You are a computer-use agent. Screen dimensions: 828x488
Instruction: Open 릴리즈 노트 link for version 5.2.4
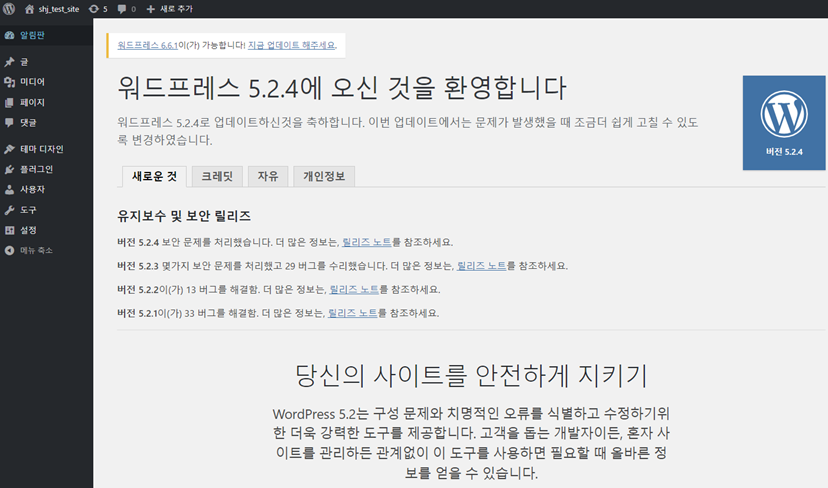coord(366,242)
